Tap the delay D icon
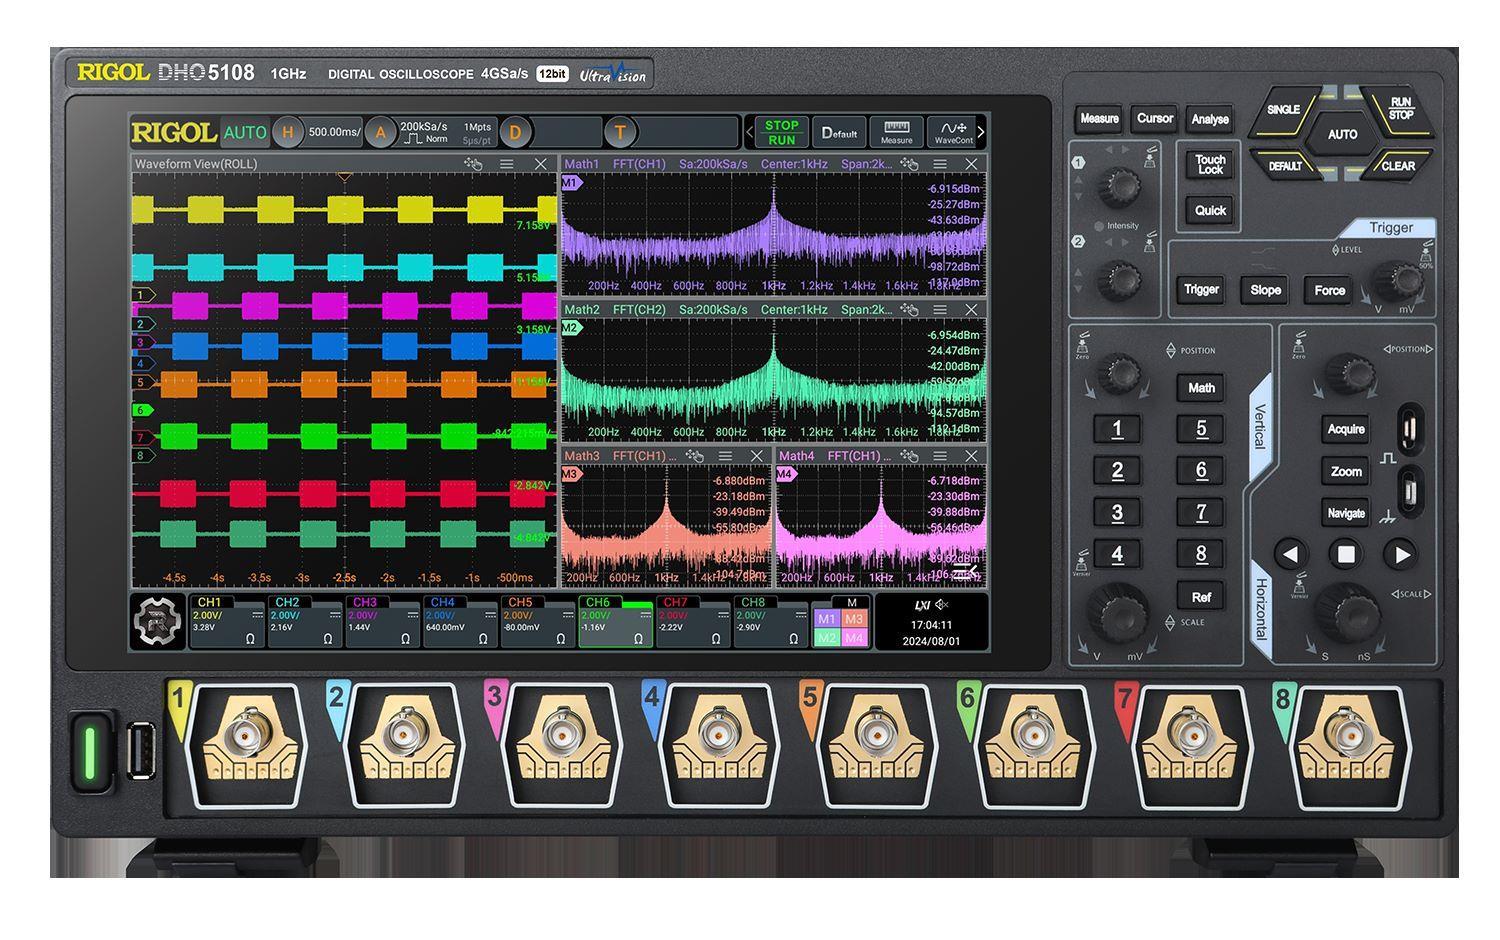1500x940 pixels. coord(515,132)
